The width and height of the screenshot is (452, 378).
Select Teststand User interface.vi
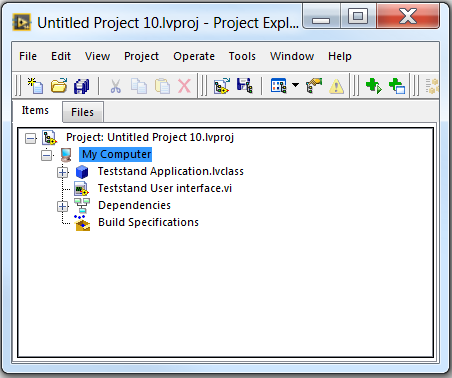(x=165, y=188)
